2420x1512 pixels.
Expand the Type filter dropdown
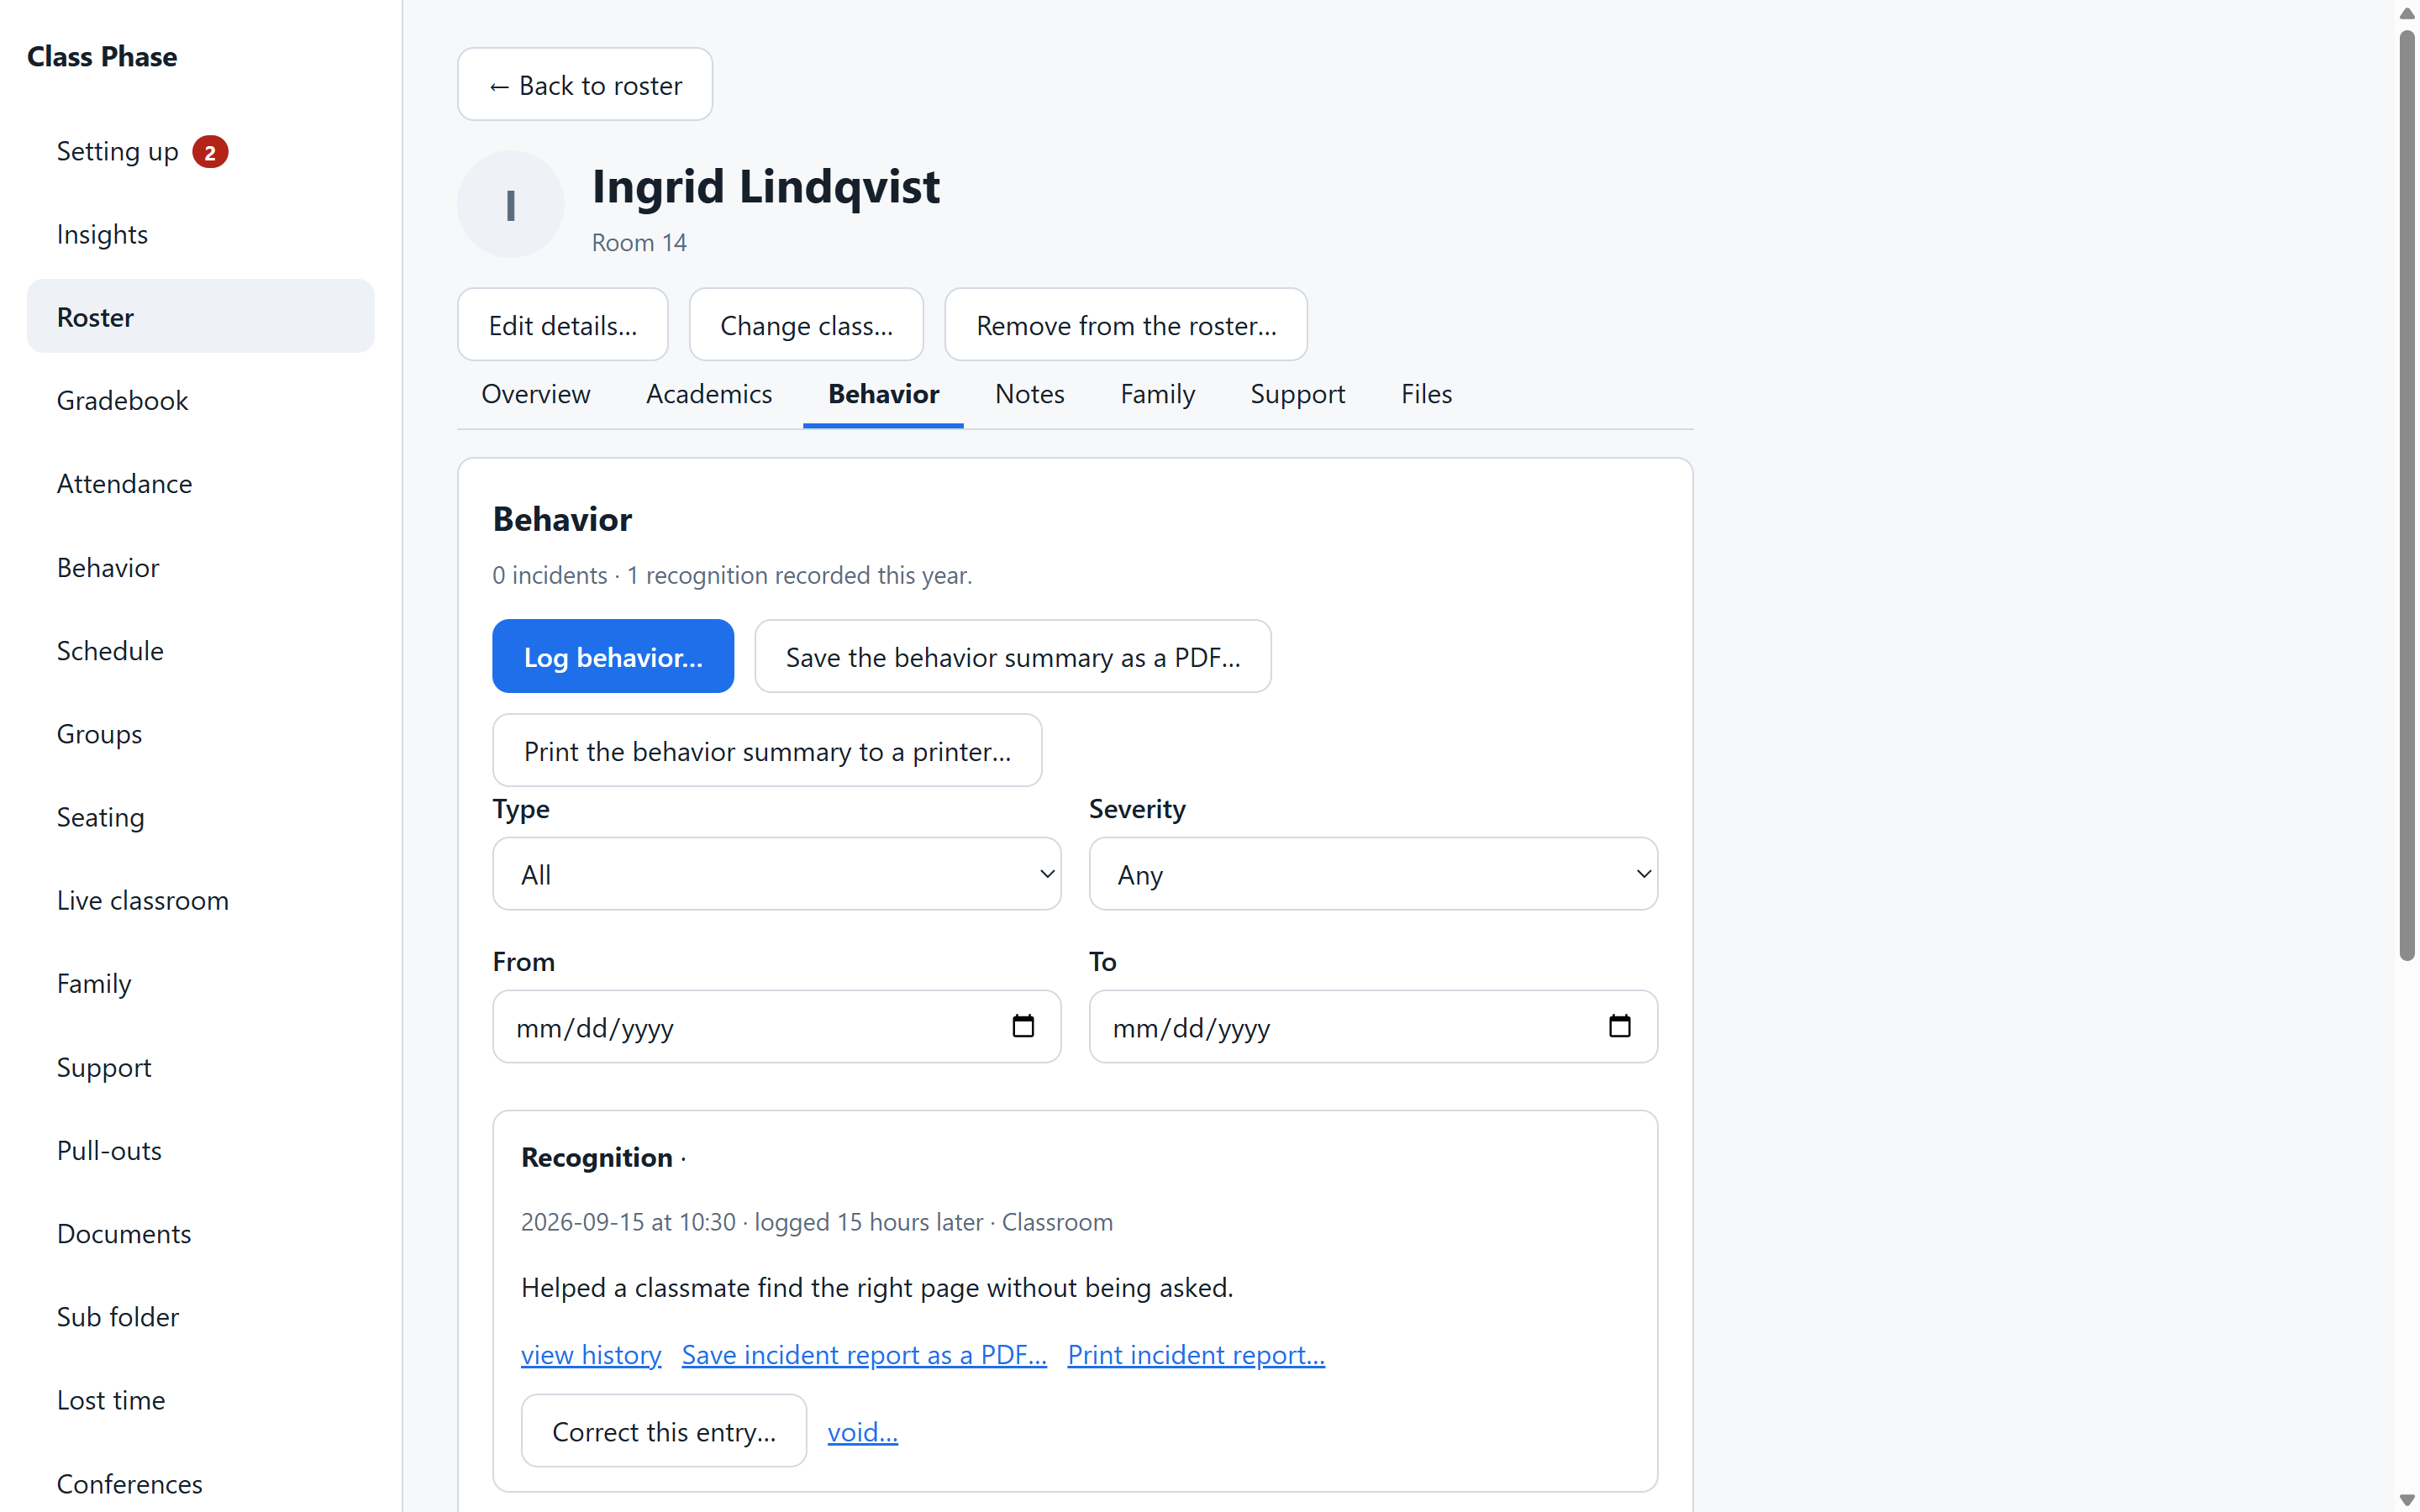pyautogui.click(x=776, y=874)
